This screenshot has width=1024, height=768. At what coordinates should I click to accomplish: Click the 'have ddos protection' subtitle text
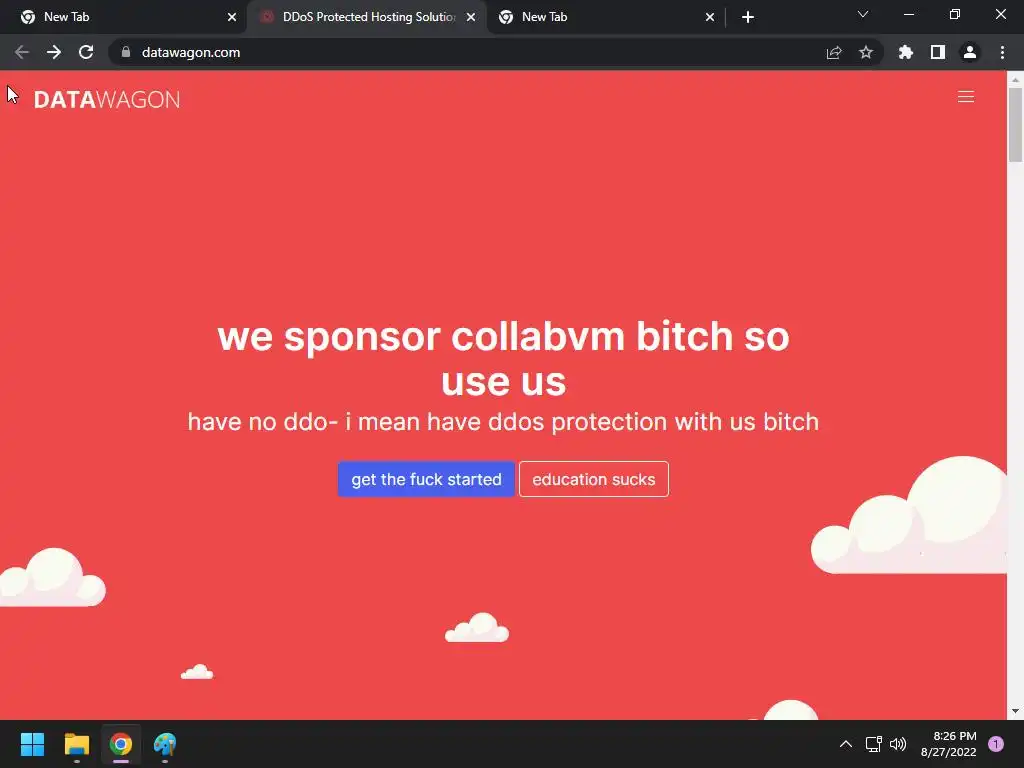click(503, 422)
